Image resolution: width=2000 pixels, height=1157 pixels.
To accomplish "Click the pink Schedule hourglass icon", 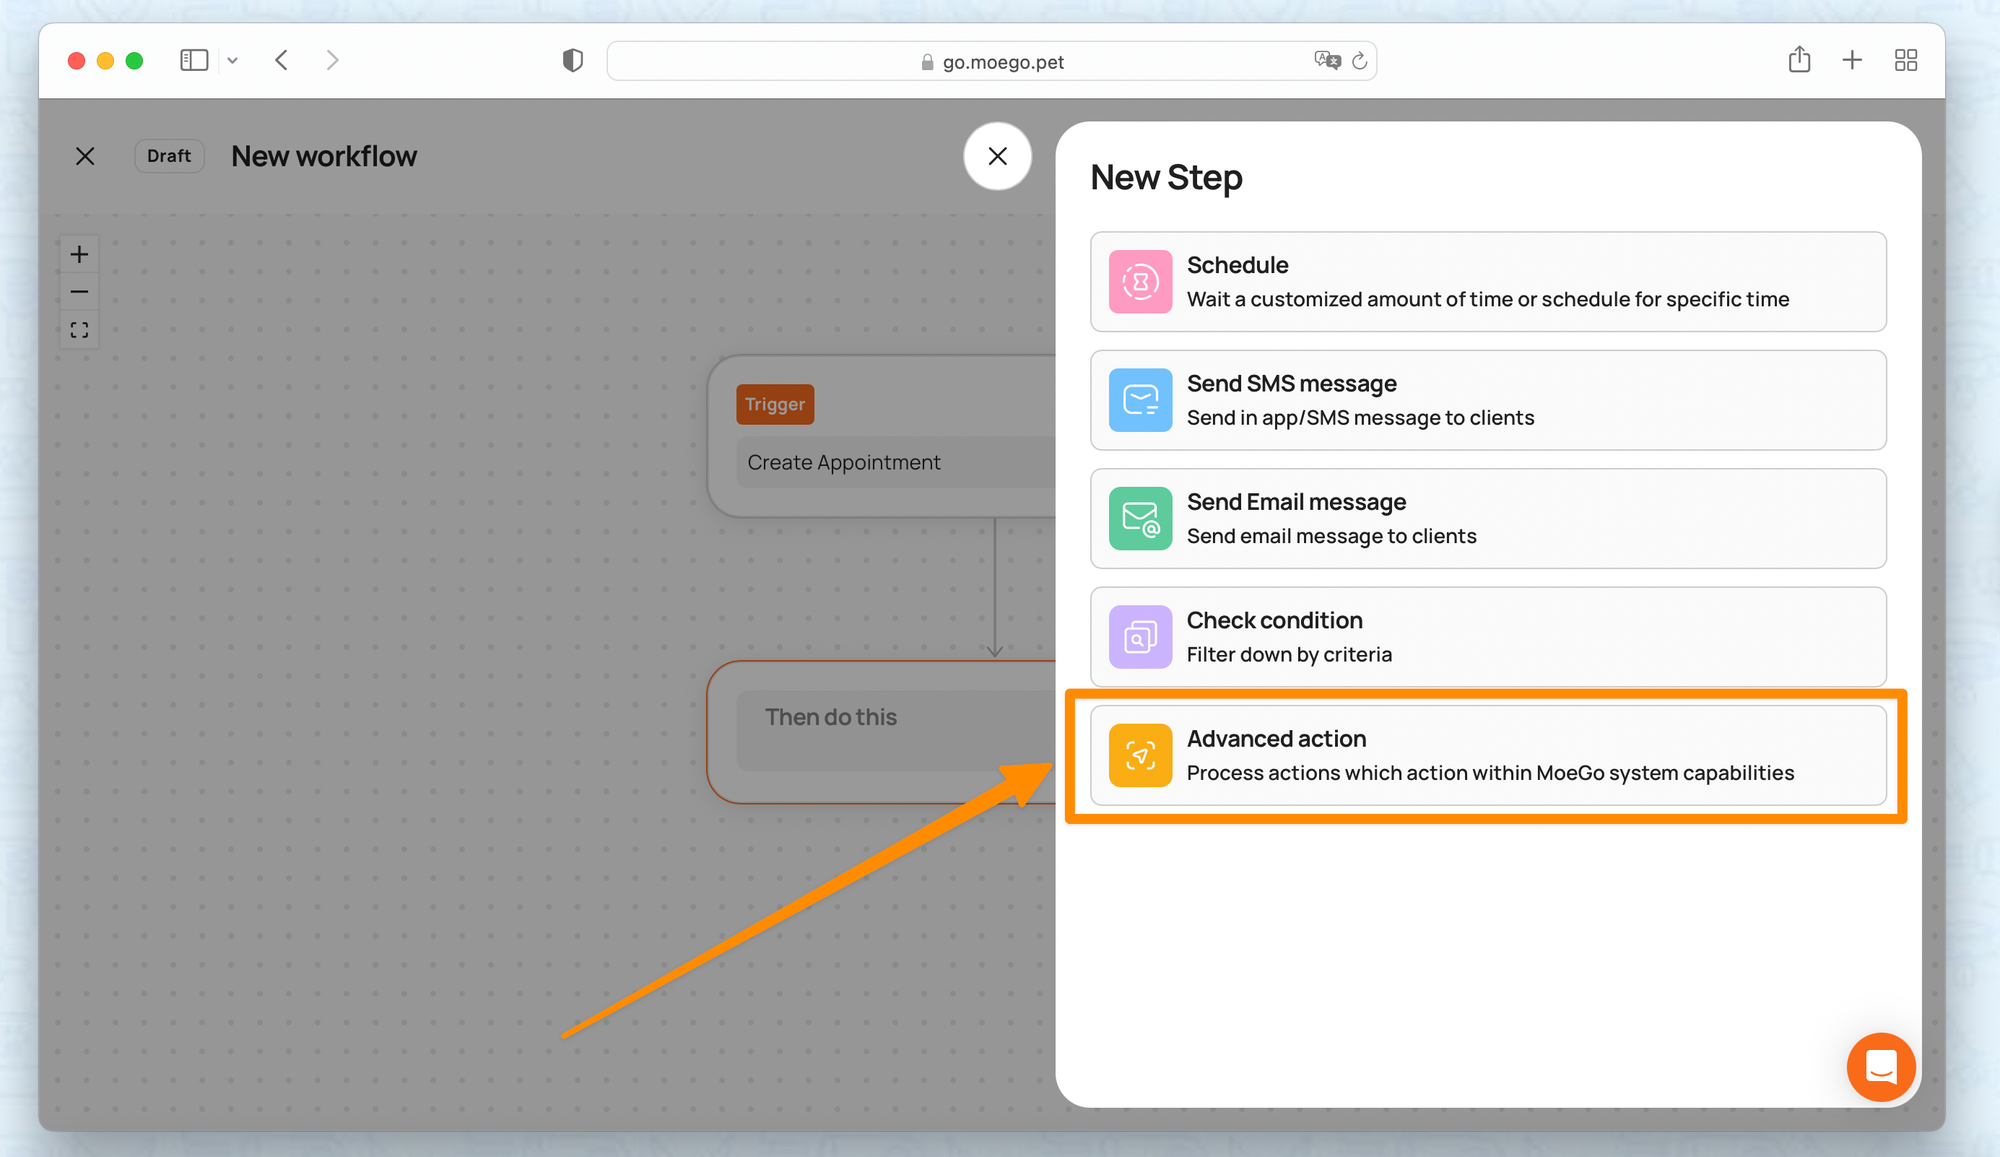I will coord(1140,282).
